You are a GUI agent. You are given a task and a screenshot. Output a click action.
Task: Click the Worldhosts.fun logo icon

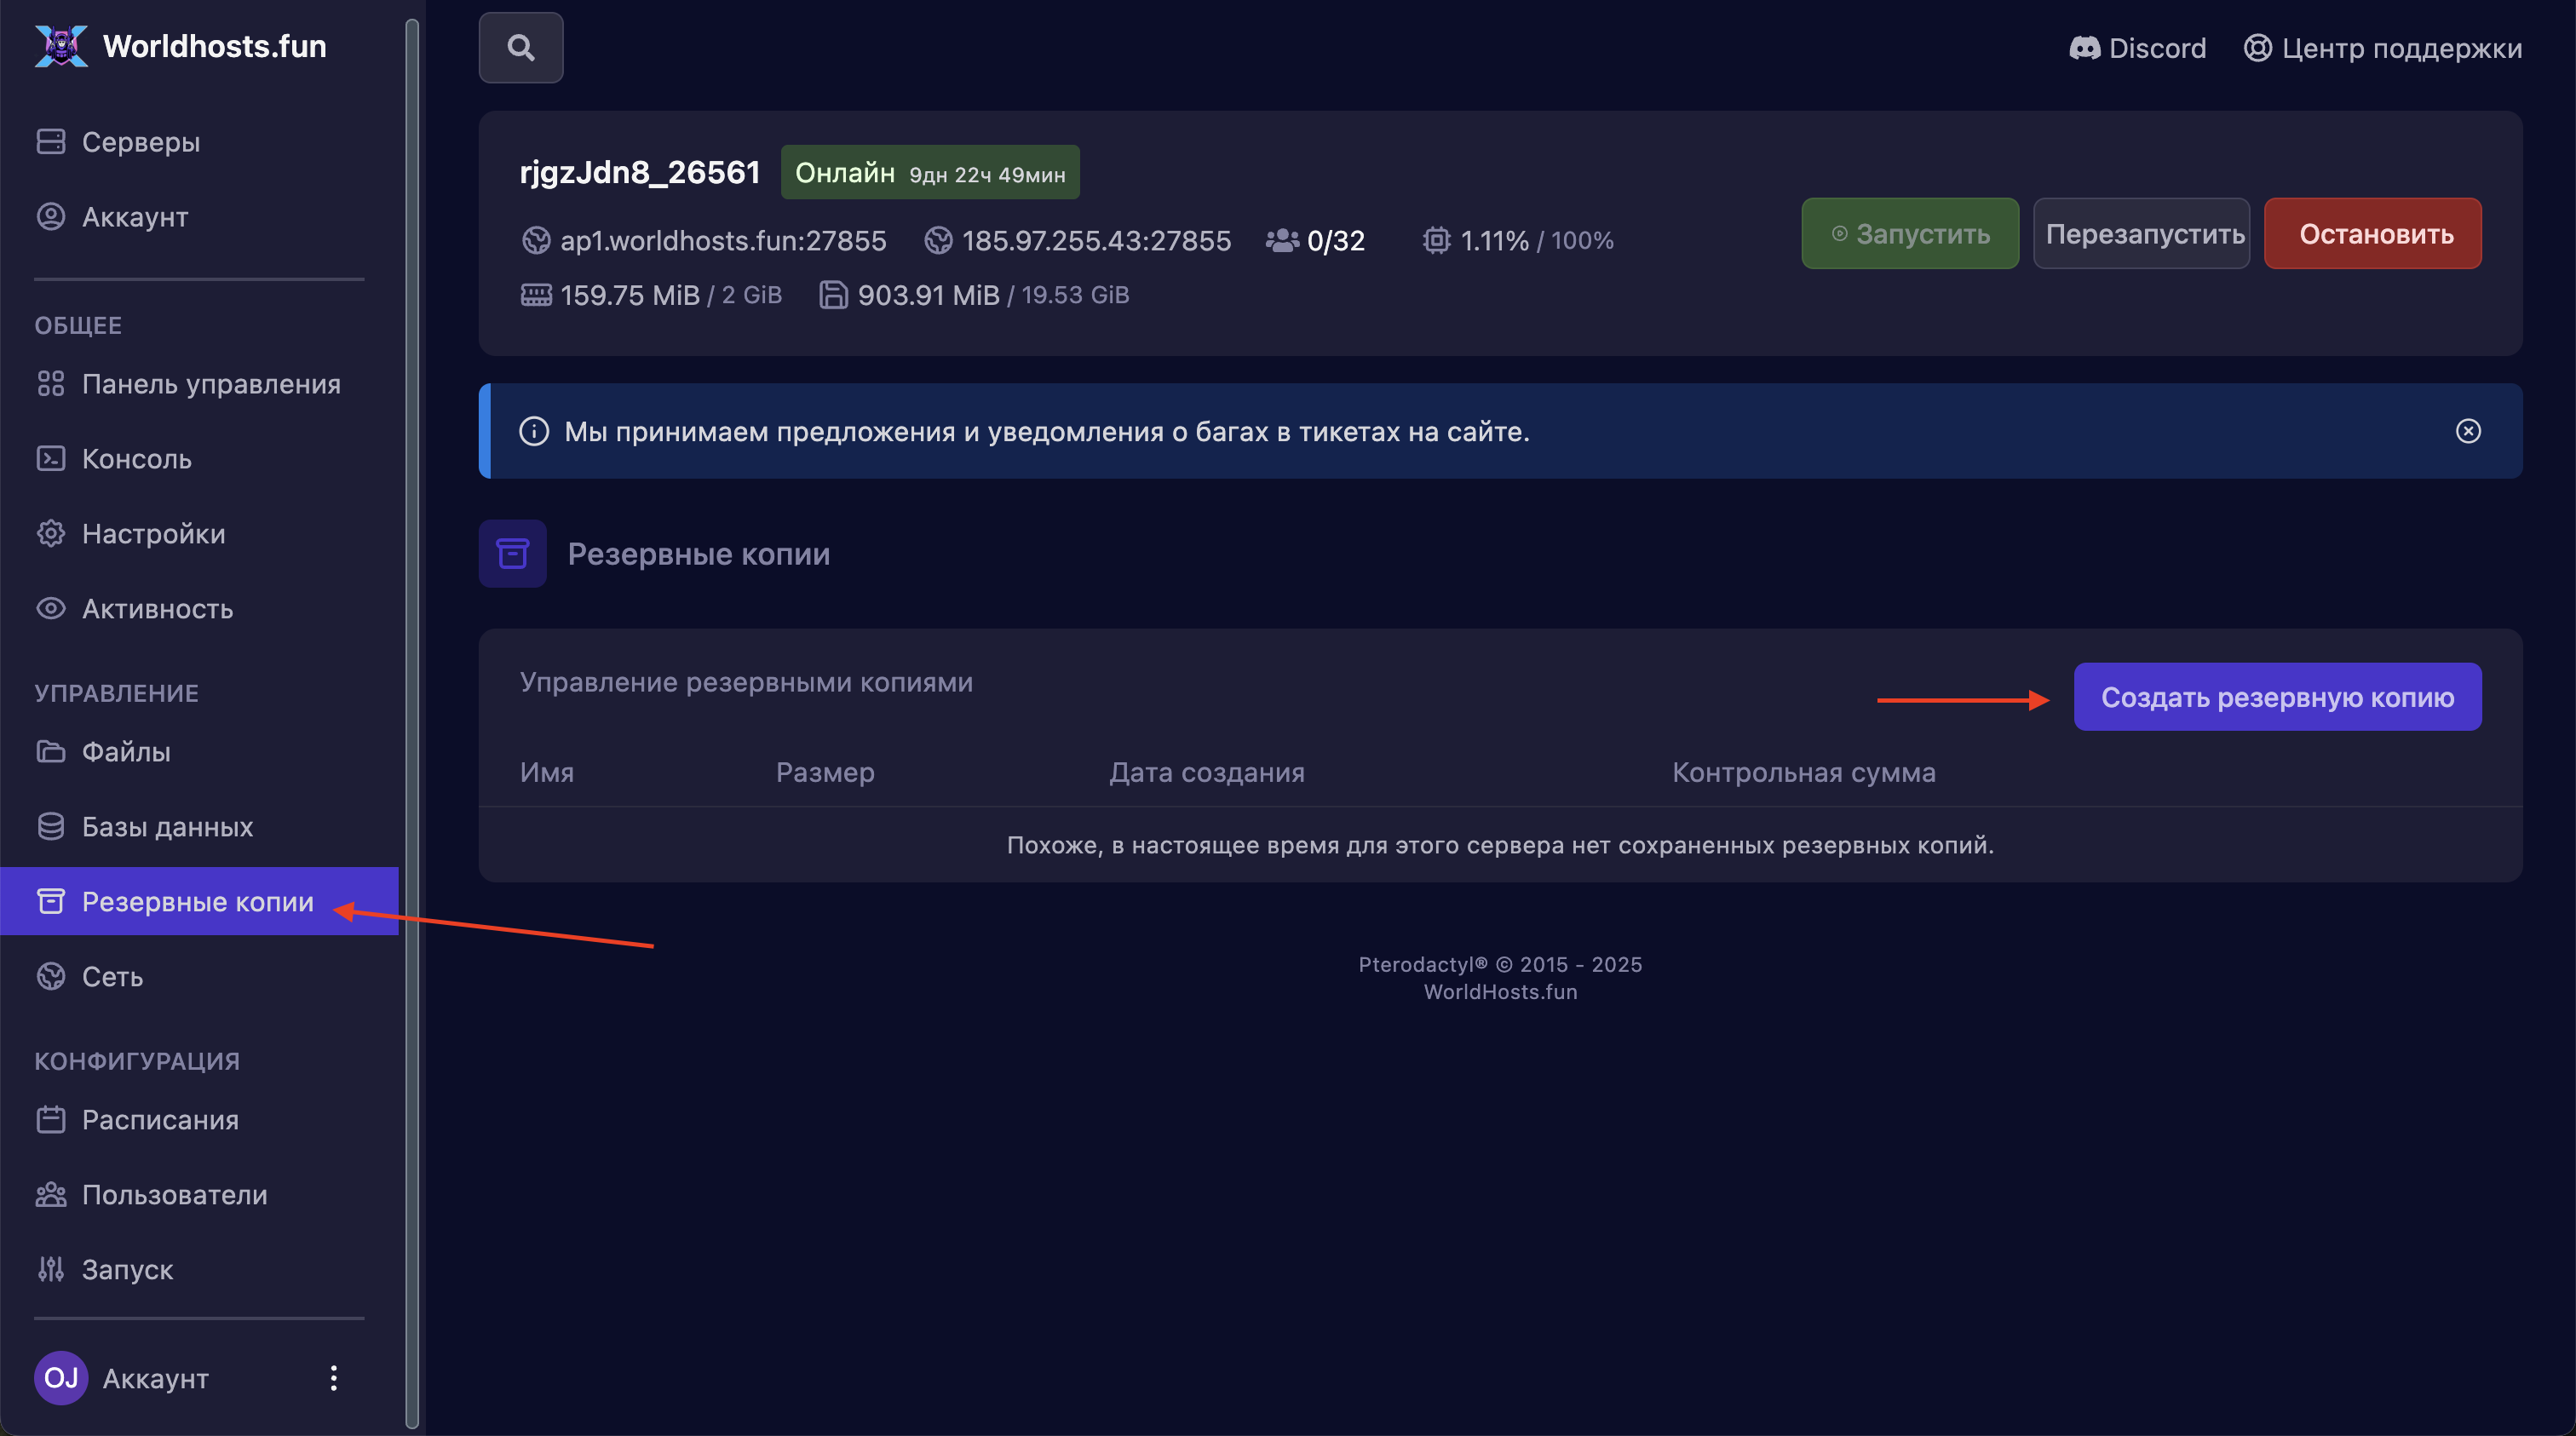click(61, 46)
